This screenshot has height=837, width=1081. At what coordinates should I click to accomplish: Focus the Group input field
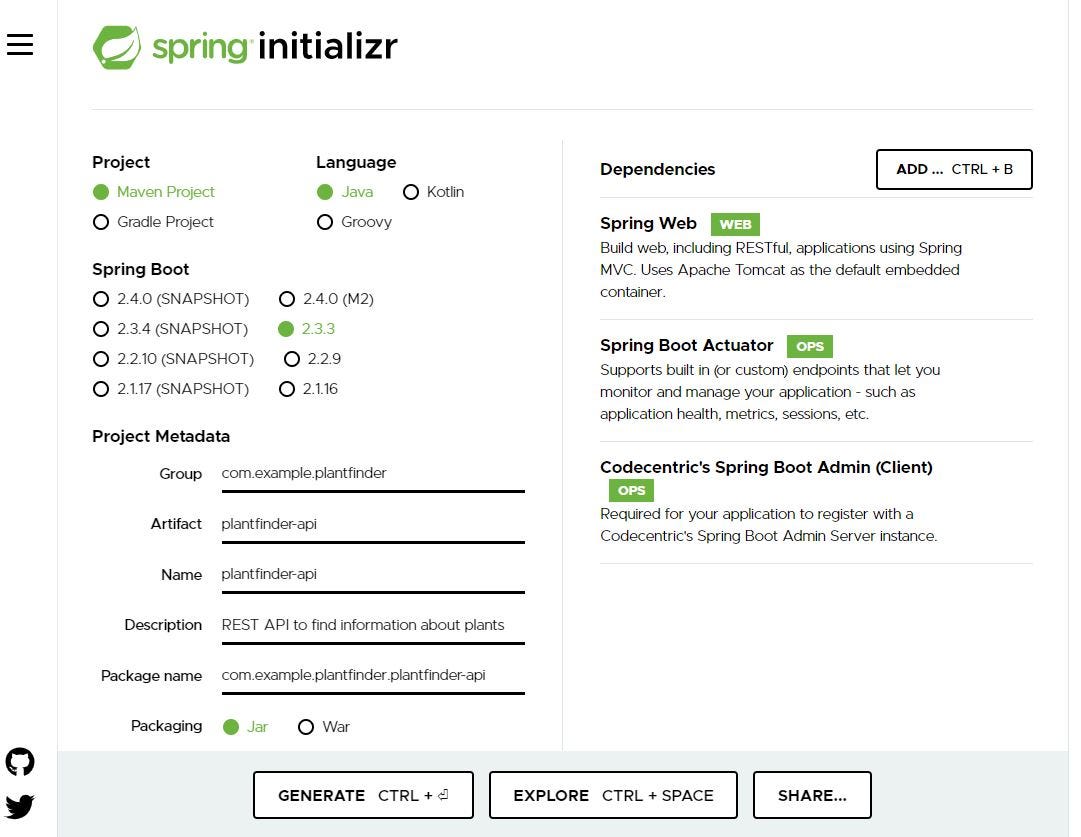(373, 474)
